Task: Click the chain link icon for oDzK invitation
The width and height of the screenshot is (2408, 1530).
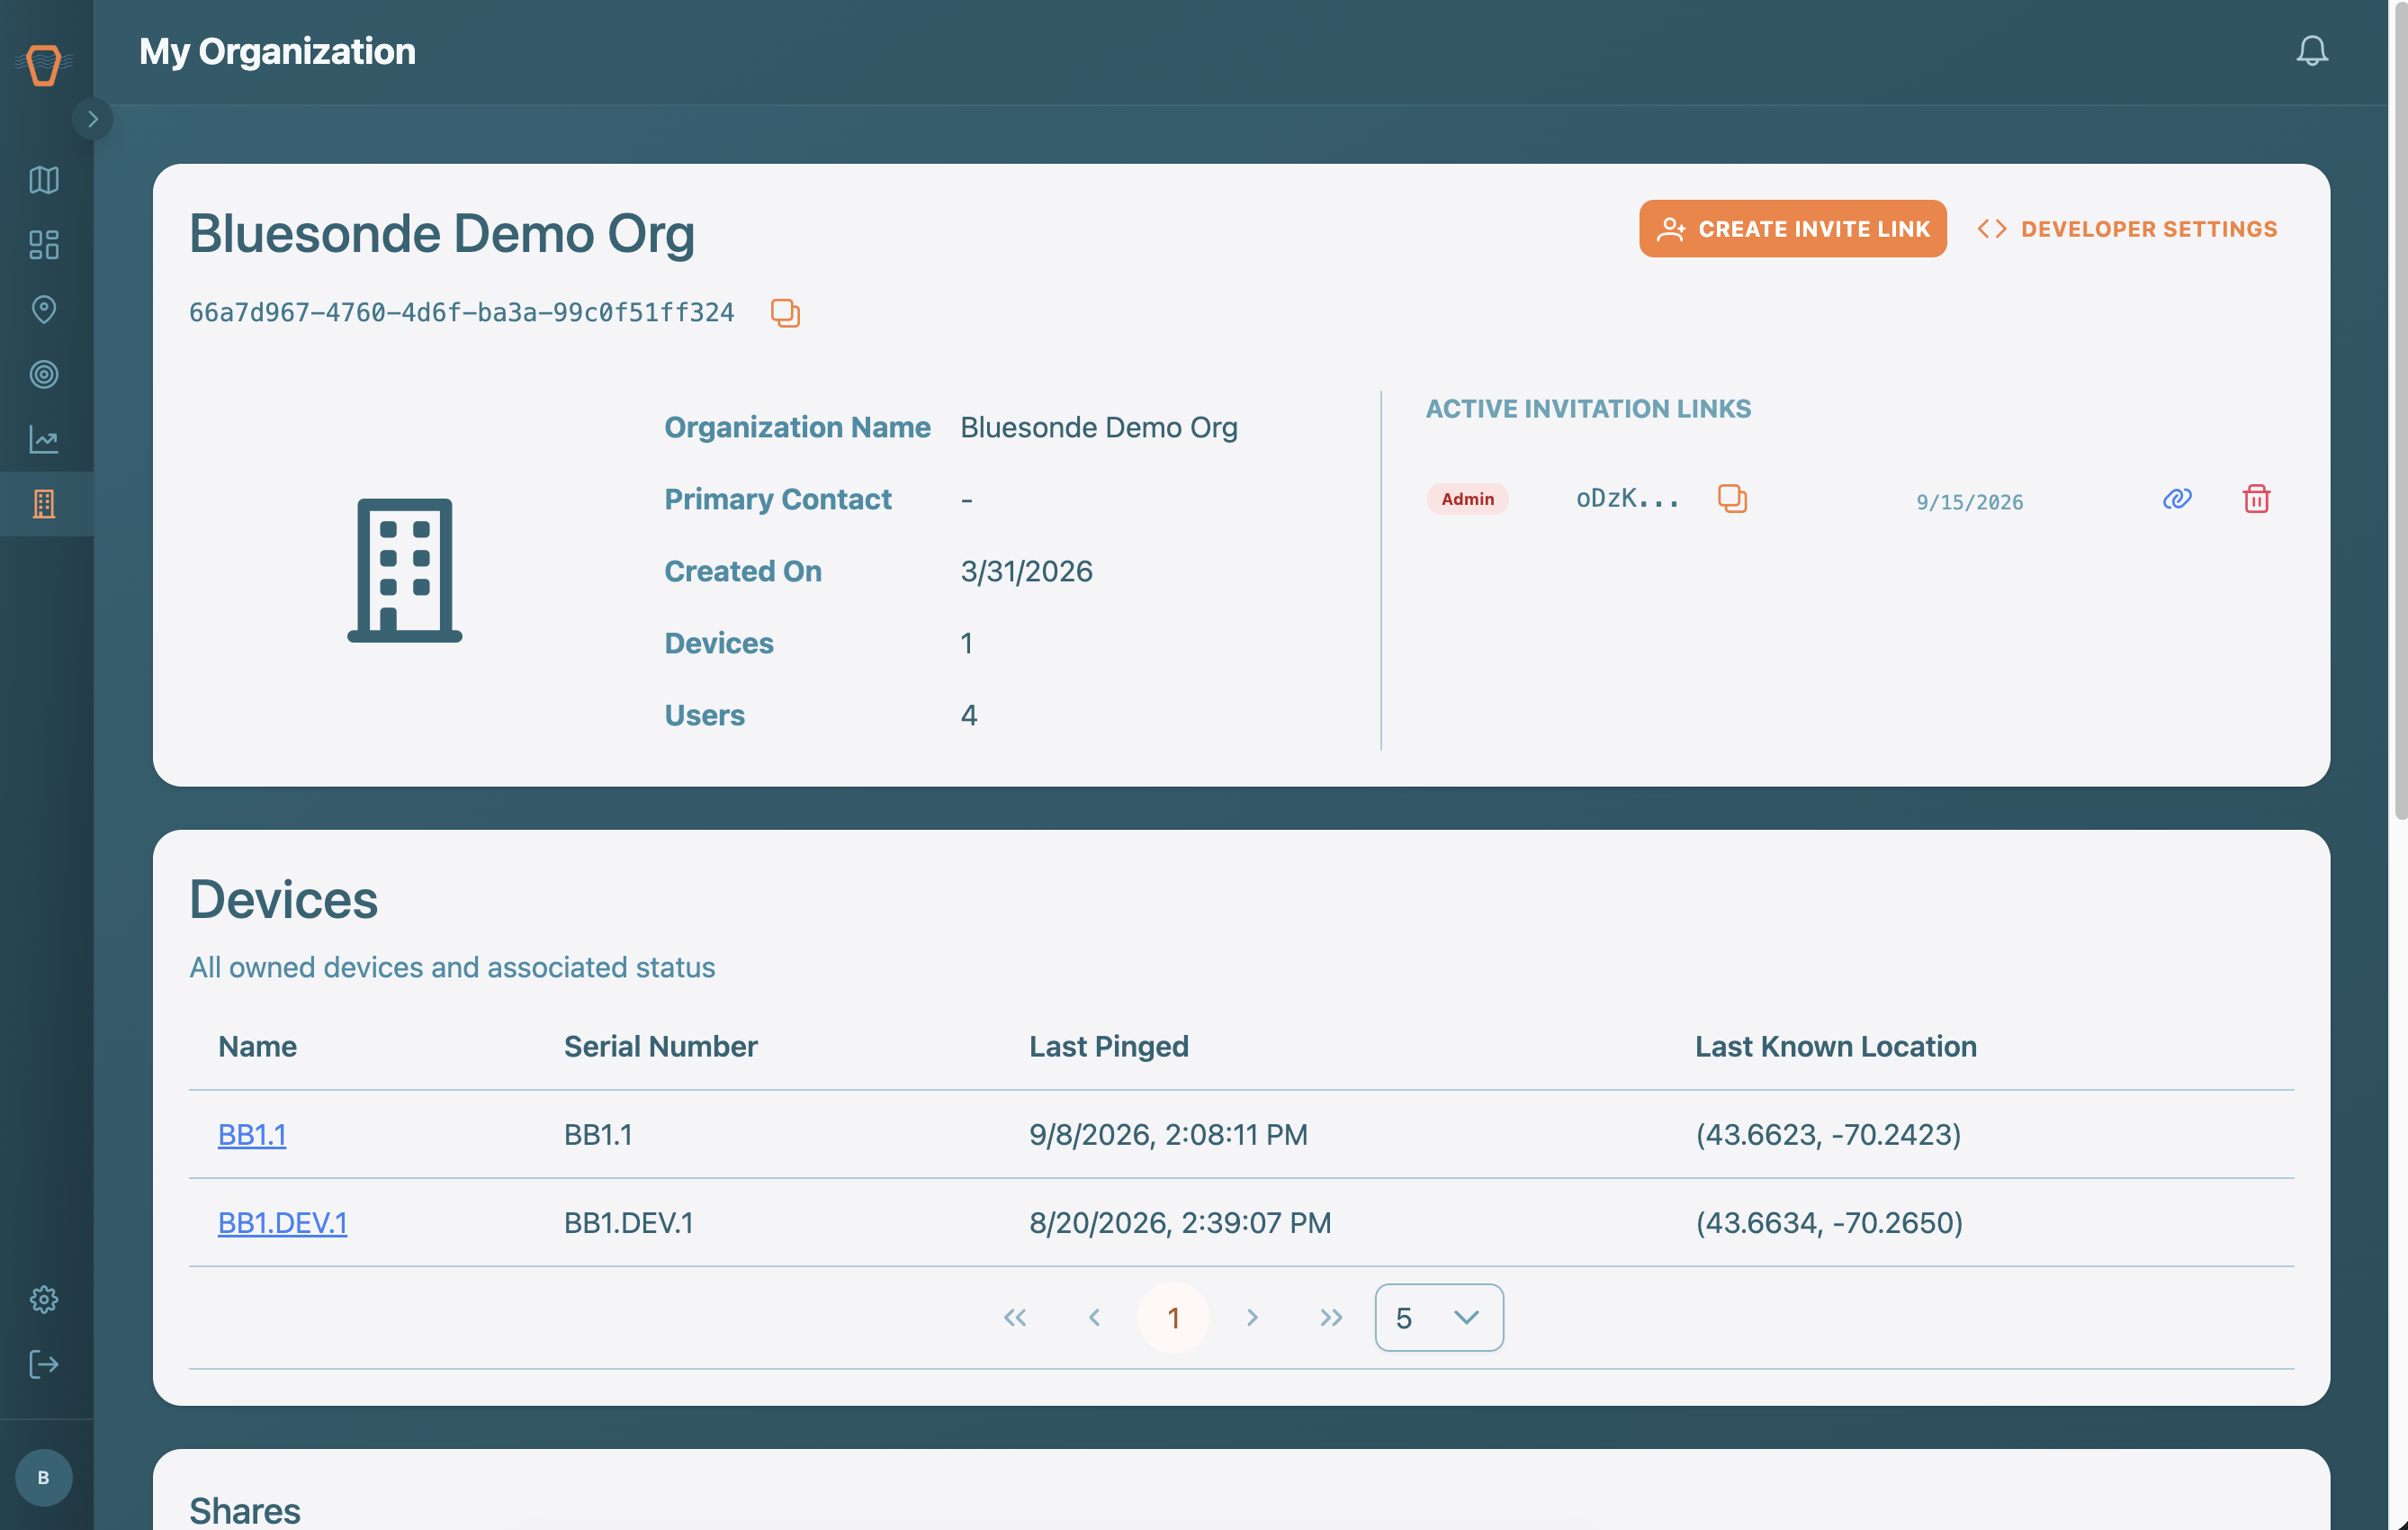Action: click(x=2176, y=498)
